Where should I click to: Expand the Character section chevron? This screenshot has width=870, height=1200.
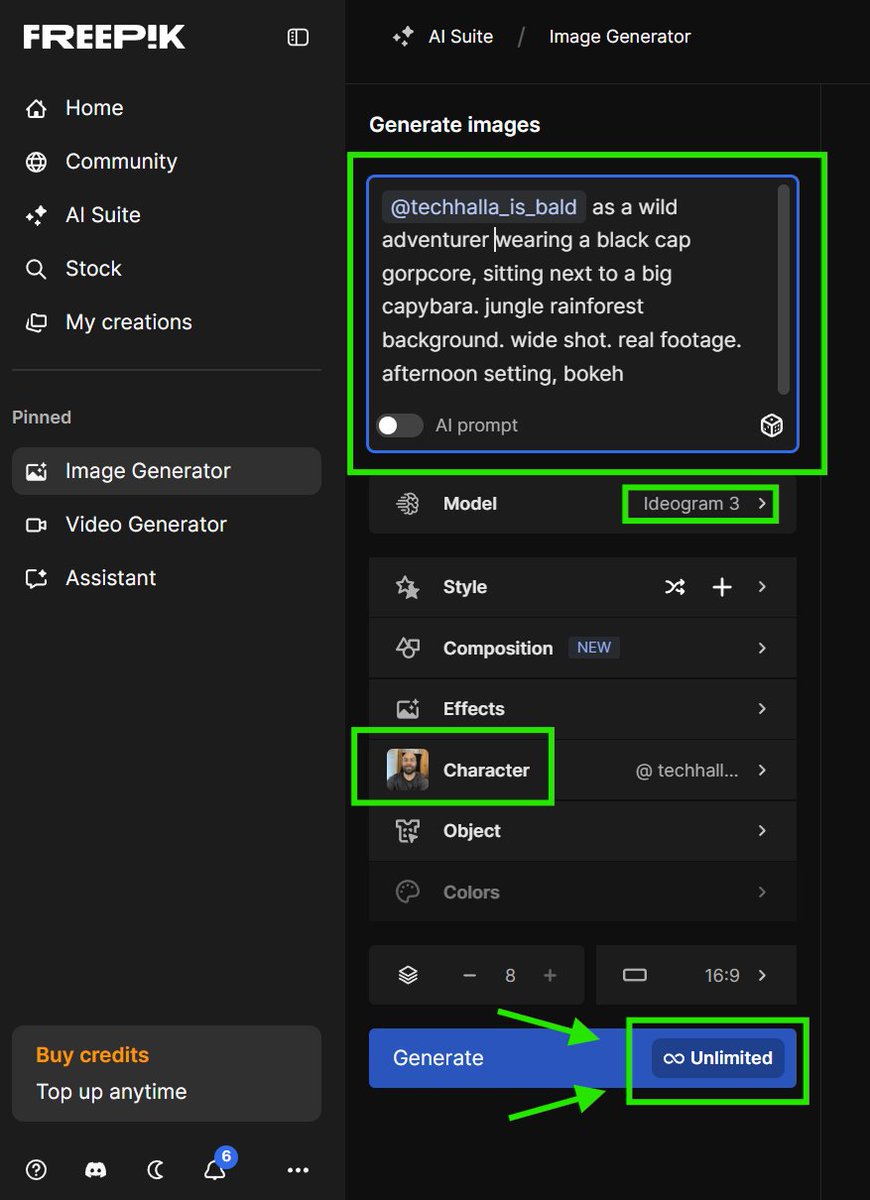coord(762,770)
